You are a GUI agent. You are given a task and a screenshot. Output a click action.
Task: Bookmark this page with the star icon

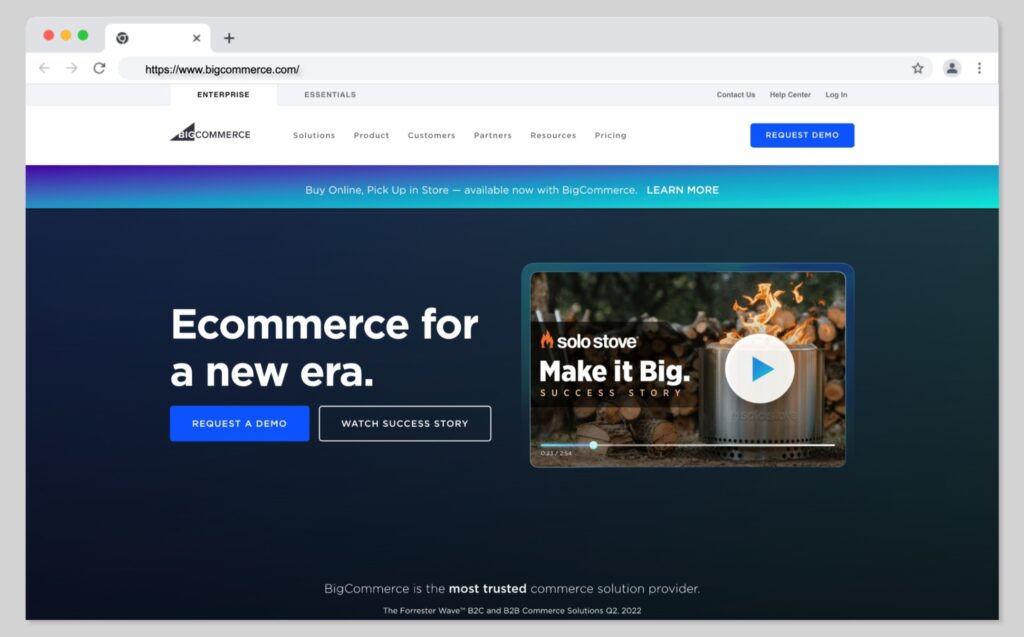click(917, 68)
